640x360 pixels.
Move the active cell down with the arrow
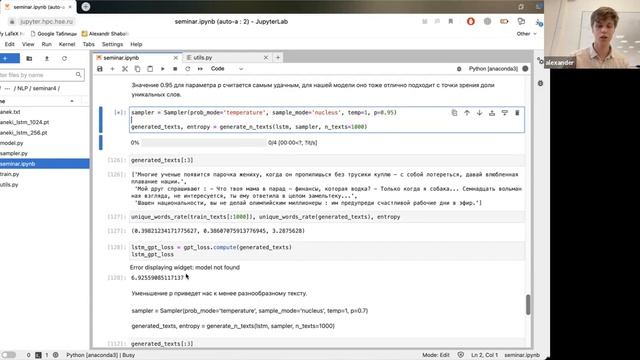pyautogui.click(x=480, y=113)
